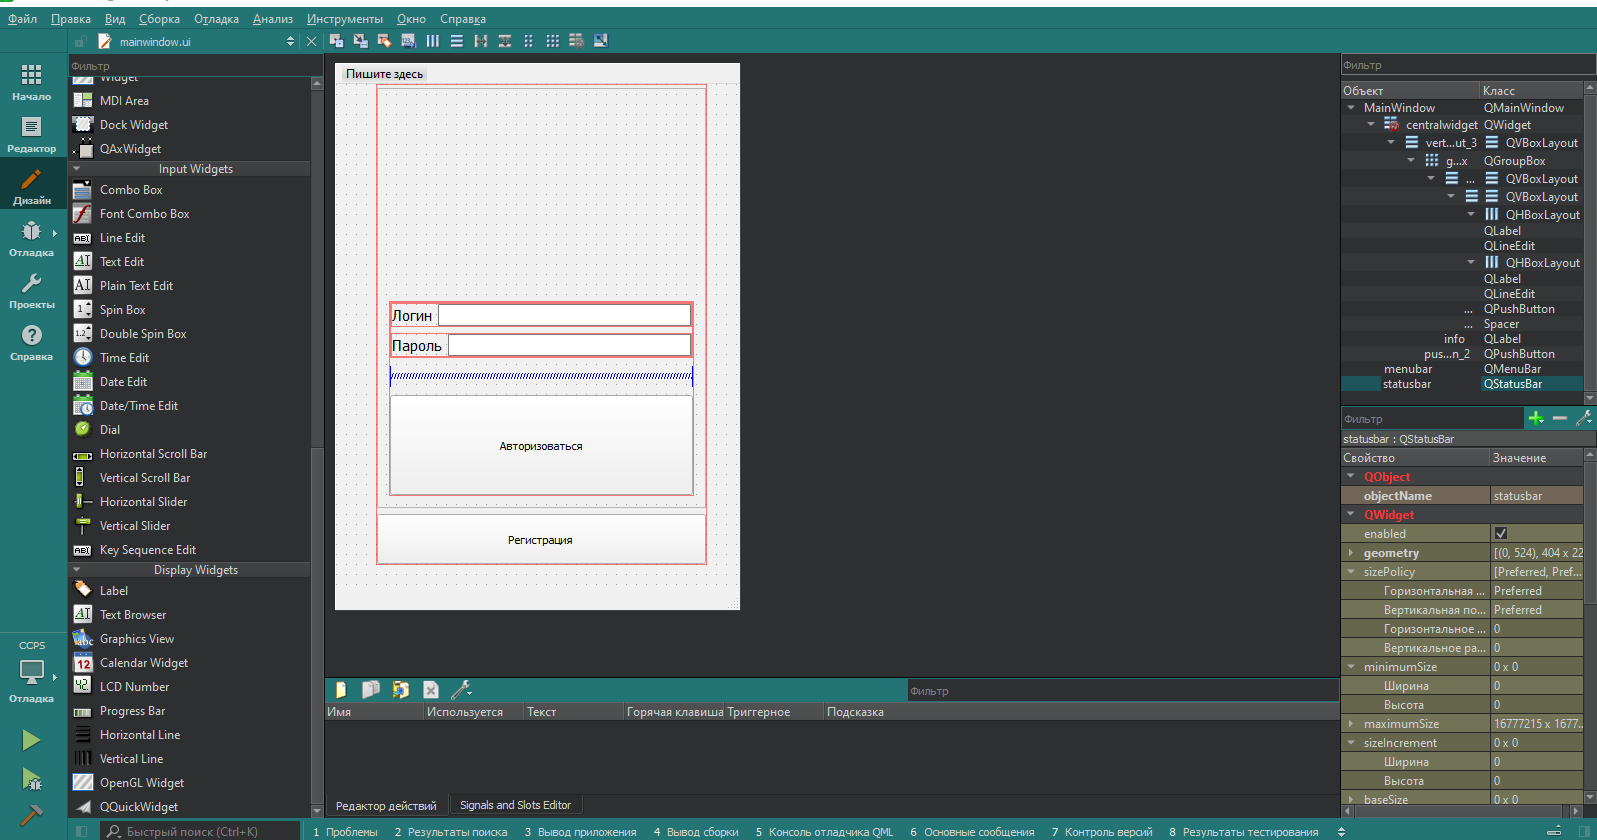This screenshot has width=1597, height=840.
Task: Close the mainwindow.ui document
Action: tap(311, 41)
